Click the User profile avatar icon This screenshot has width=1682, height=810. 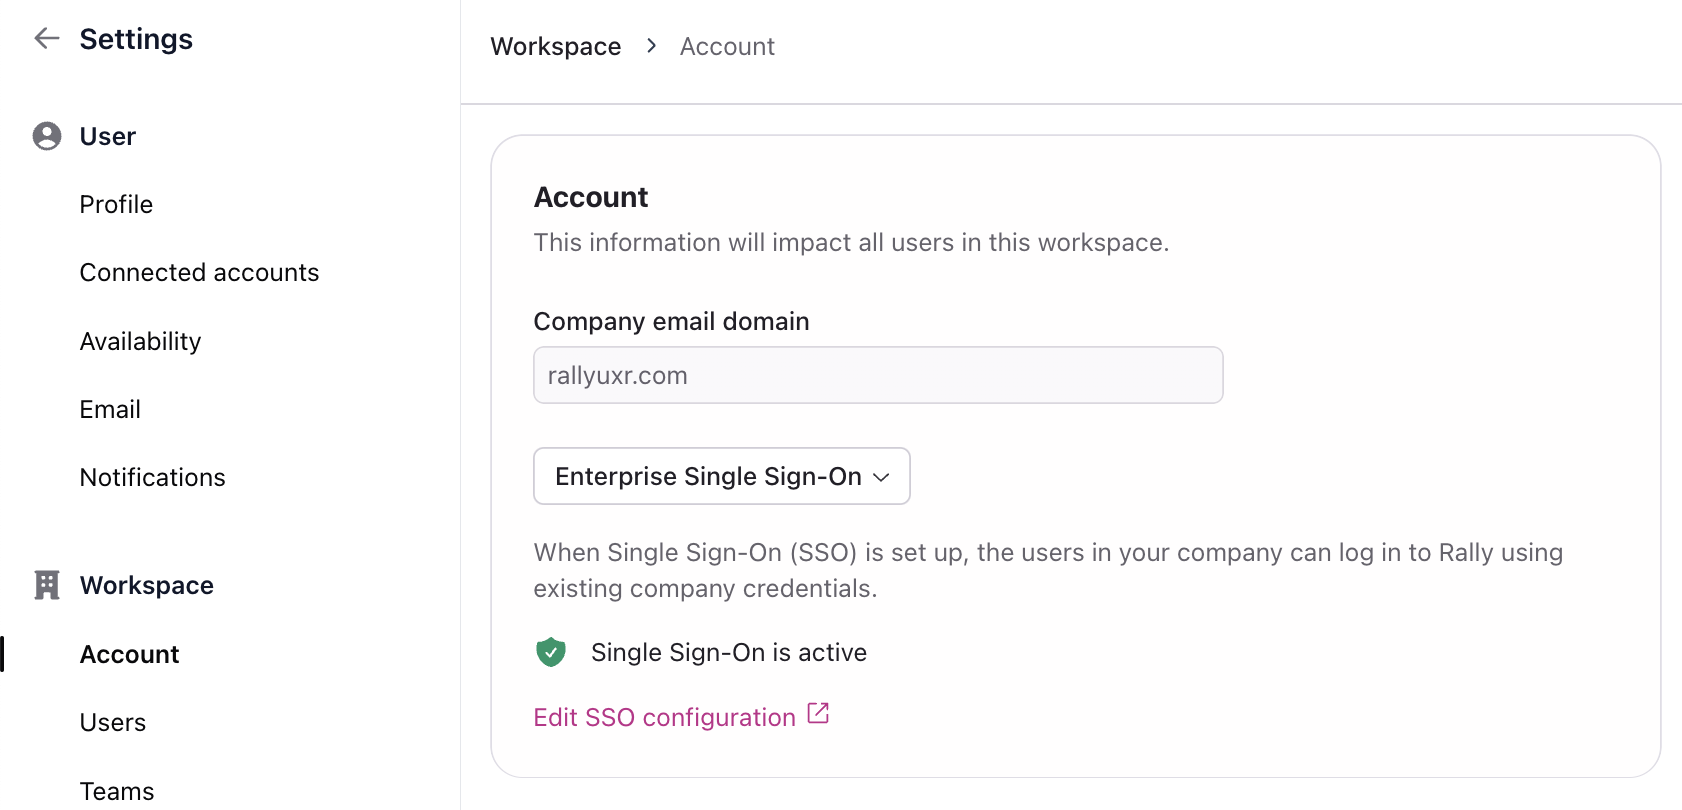[47, 136]
